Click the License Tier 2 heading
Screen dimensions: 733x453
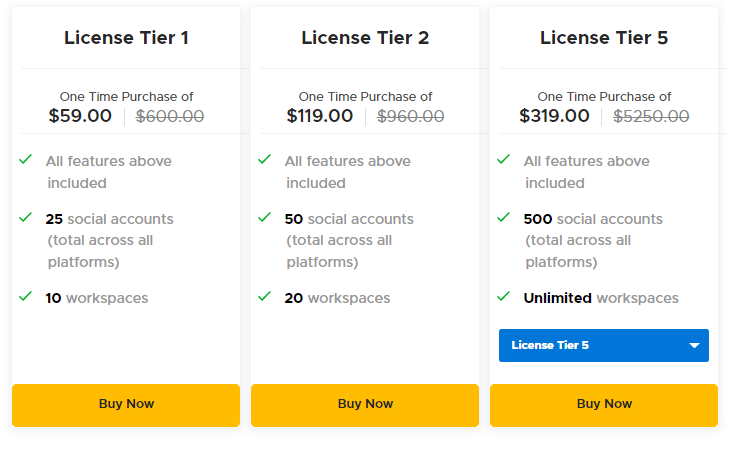(365, 38)
